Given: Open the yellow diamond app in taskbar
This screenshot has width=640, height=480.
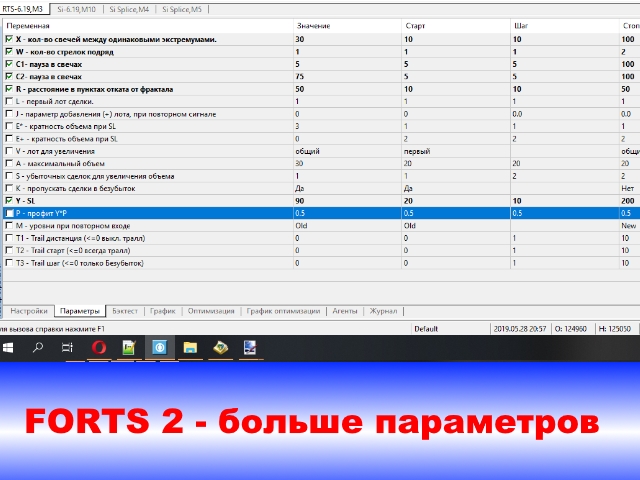Looking at the screenshot, I should point(220,348).
